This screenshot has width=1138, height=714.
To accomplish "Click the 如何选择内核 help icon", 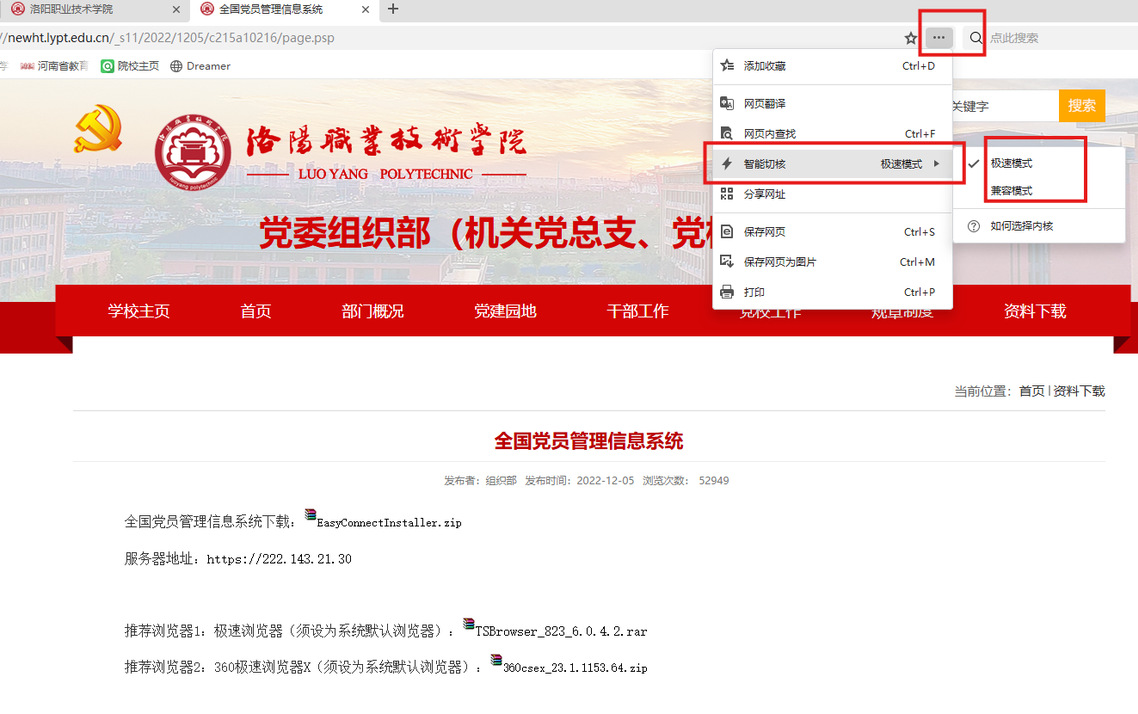I will point(973,226).
